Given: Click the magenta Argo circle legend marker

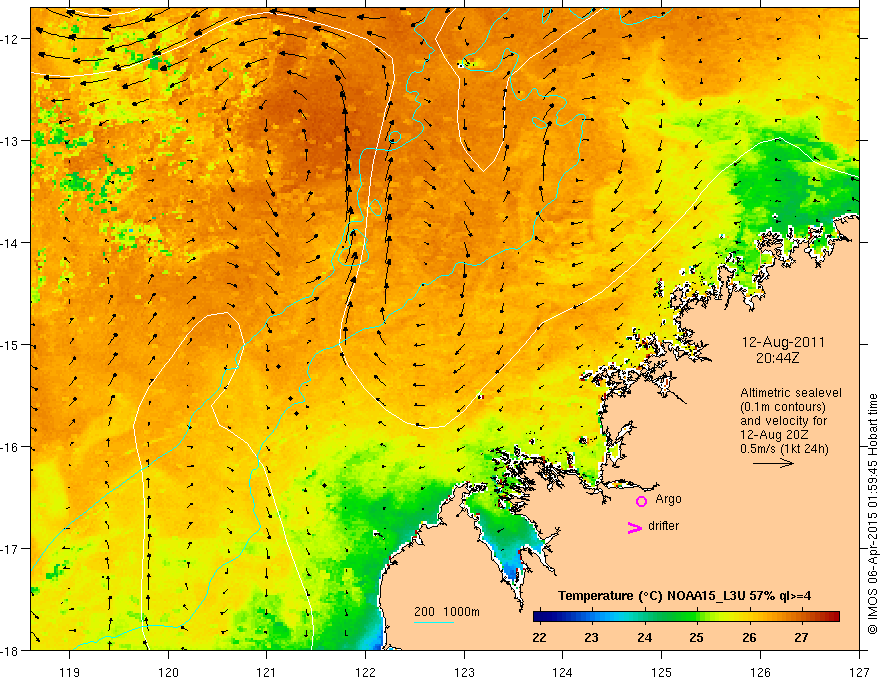Looking at the screenshot, I should 641,501.
